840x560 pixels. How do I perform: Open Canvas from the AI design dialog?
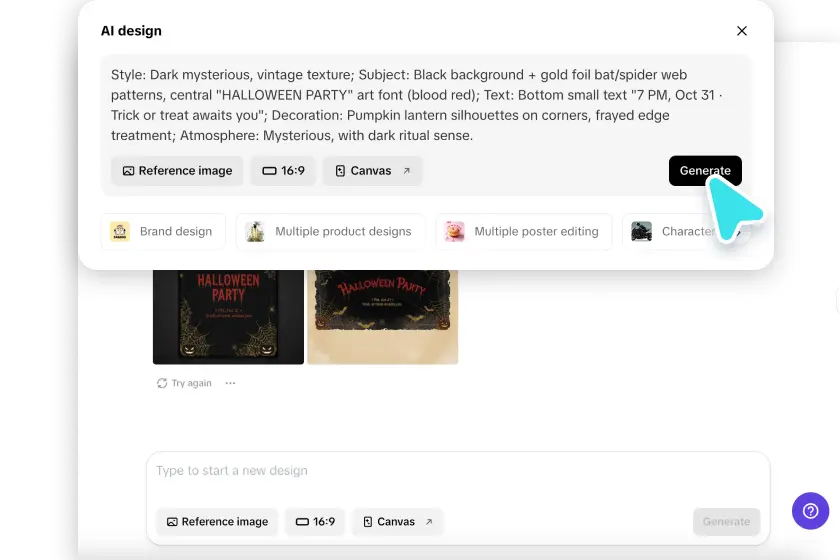click(x=372, y=171)
